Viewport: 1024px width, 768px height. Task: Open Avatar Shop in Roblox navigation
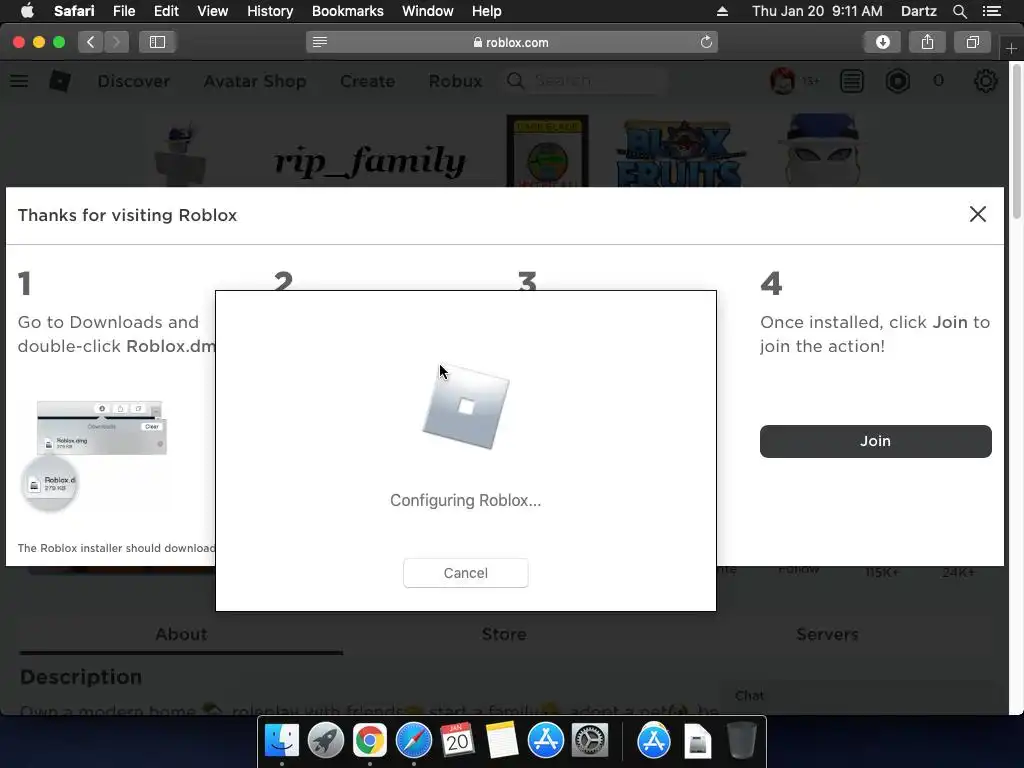click(255, 81)
